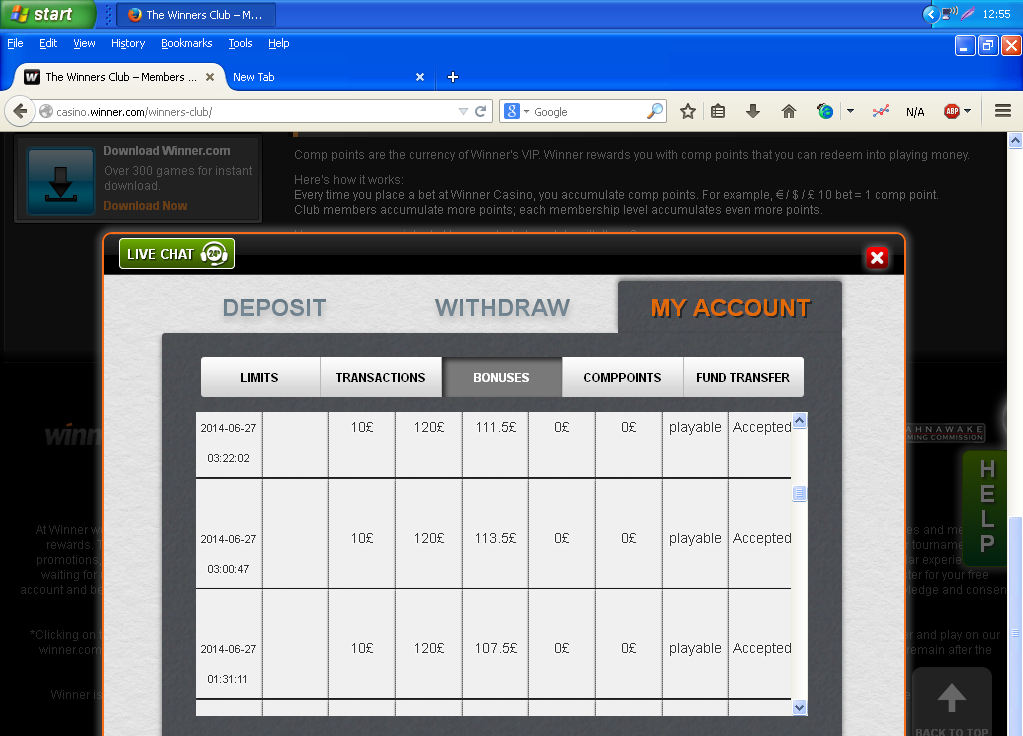This screenshot has height=736, width=1023.
Task: Open the search engine selector dropdown
Action: (515, 112)
